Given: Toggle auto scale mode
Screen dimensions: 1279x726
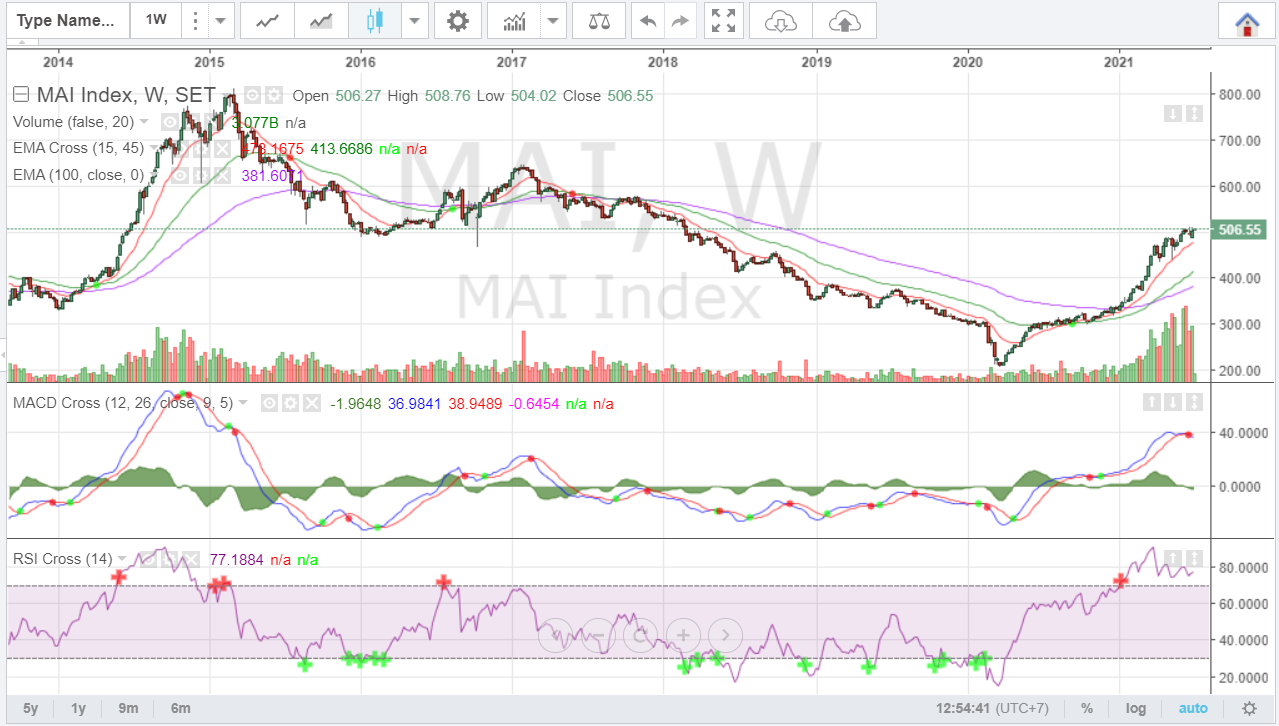Looking at the screenshot, I should pyautogui.click(x=1193, y=708).
